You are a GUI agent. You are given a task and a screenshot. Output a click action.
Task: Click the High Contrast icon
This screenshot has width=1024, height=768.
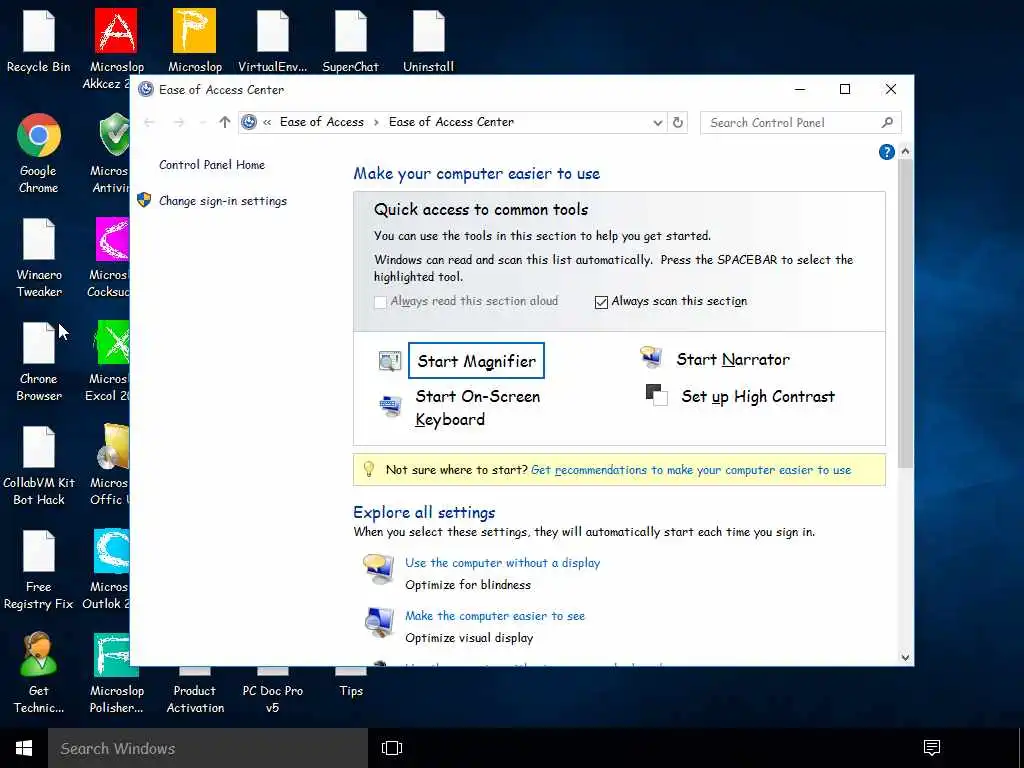click(656, 395)
